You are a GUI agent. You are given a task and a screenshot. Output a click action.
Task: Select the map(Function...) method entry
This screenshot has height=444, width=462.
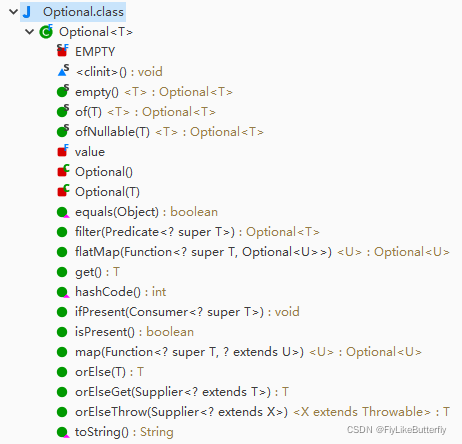coord(248,352)
